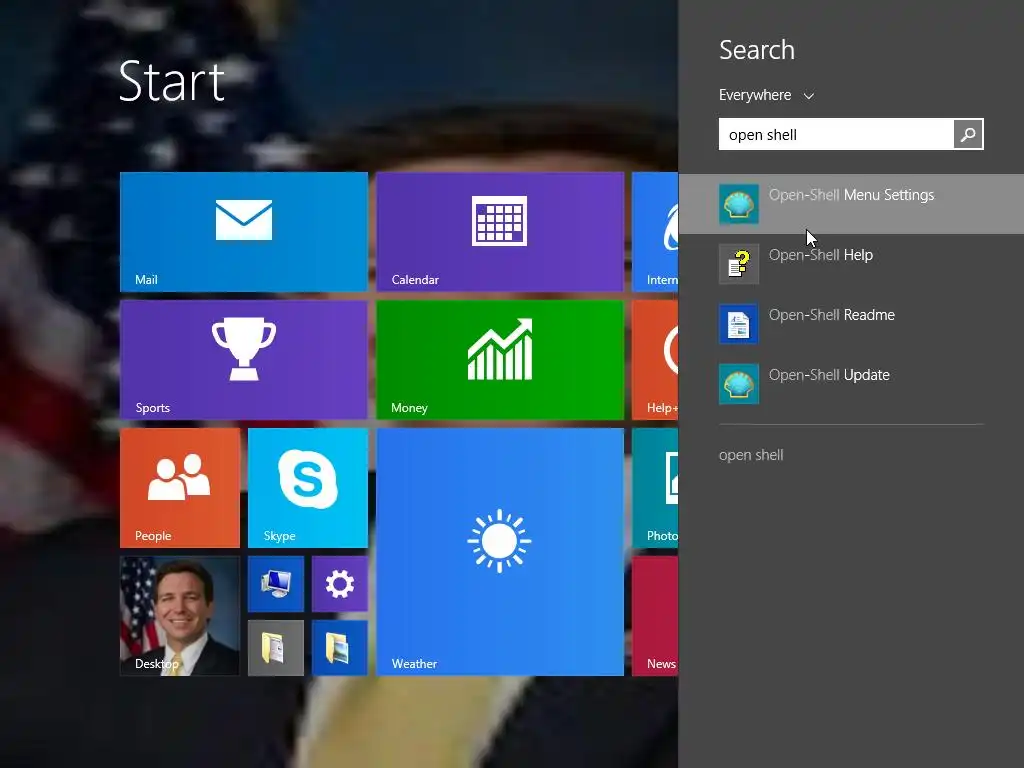This screenshot has height=768, width=1024.
Task: Click the Open-Shell Update shell icon
Action: click(739, 384)
